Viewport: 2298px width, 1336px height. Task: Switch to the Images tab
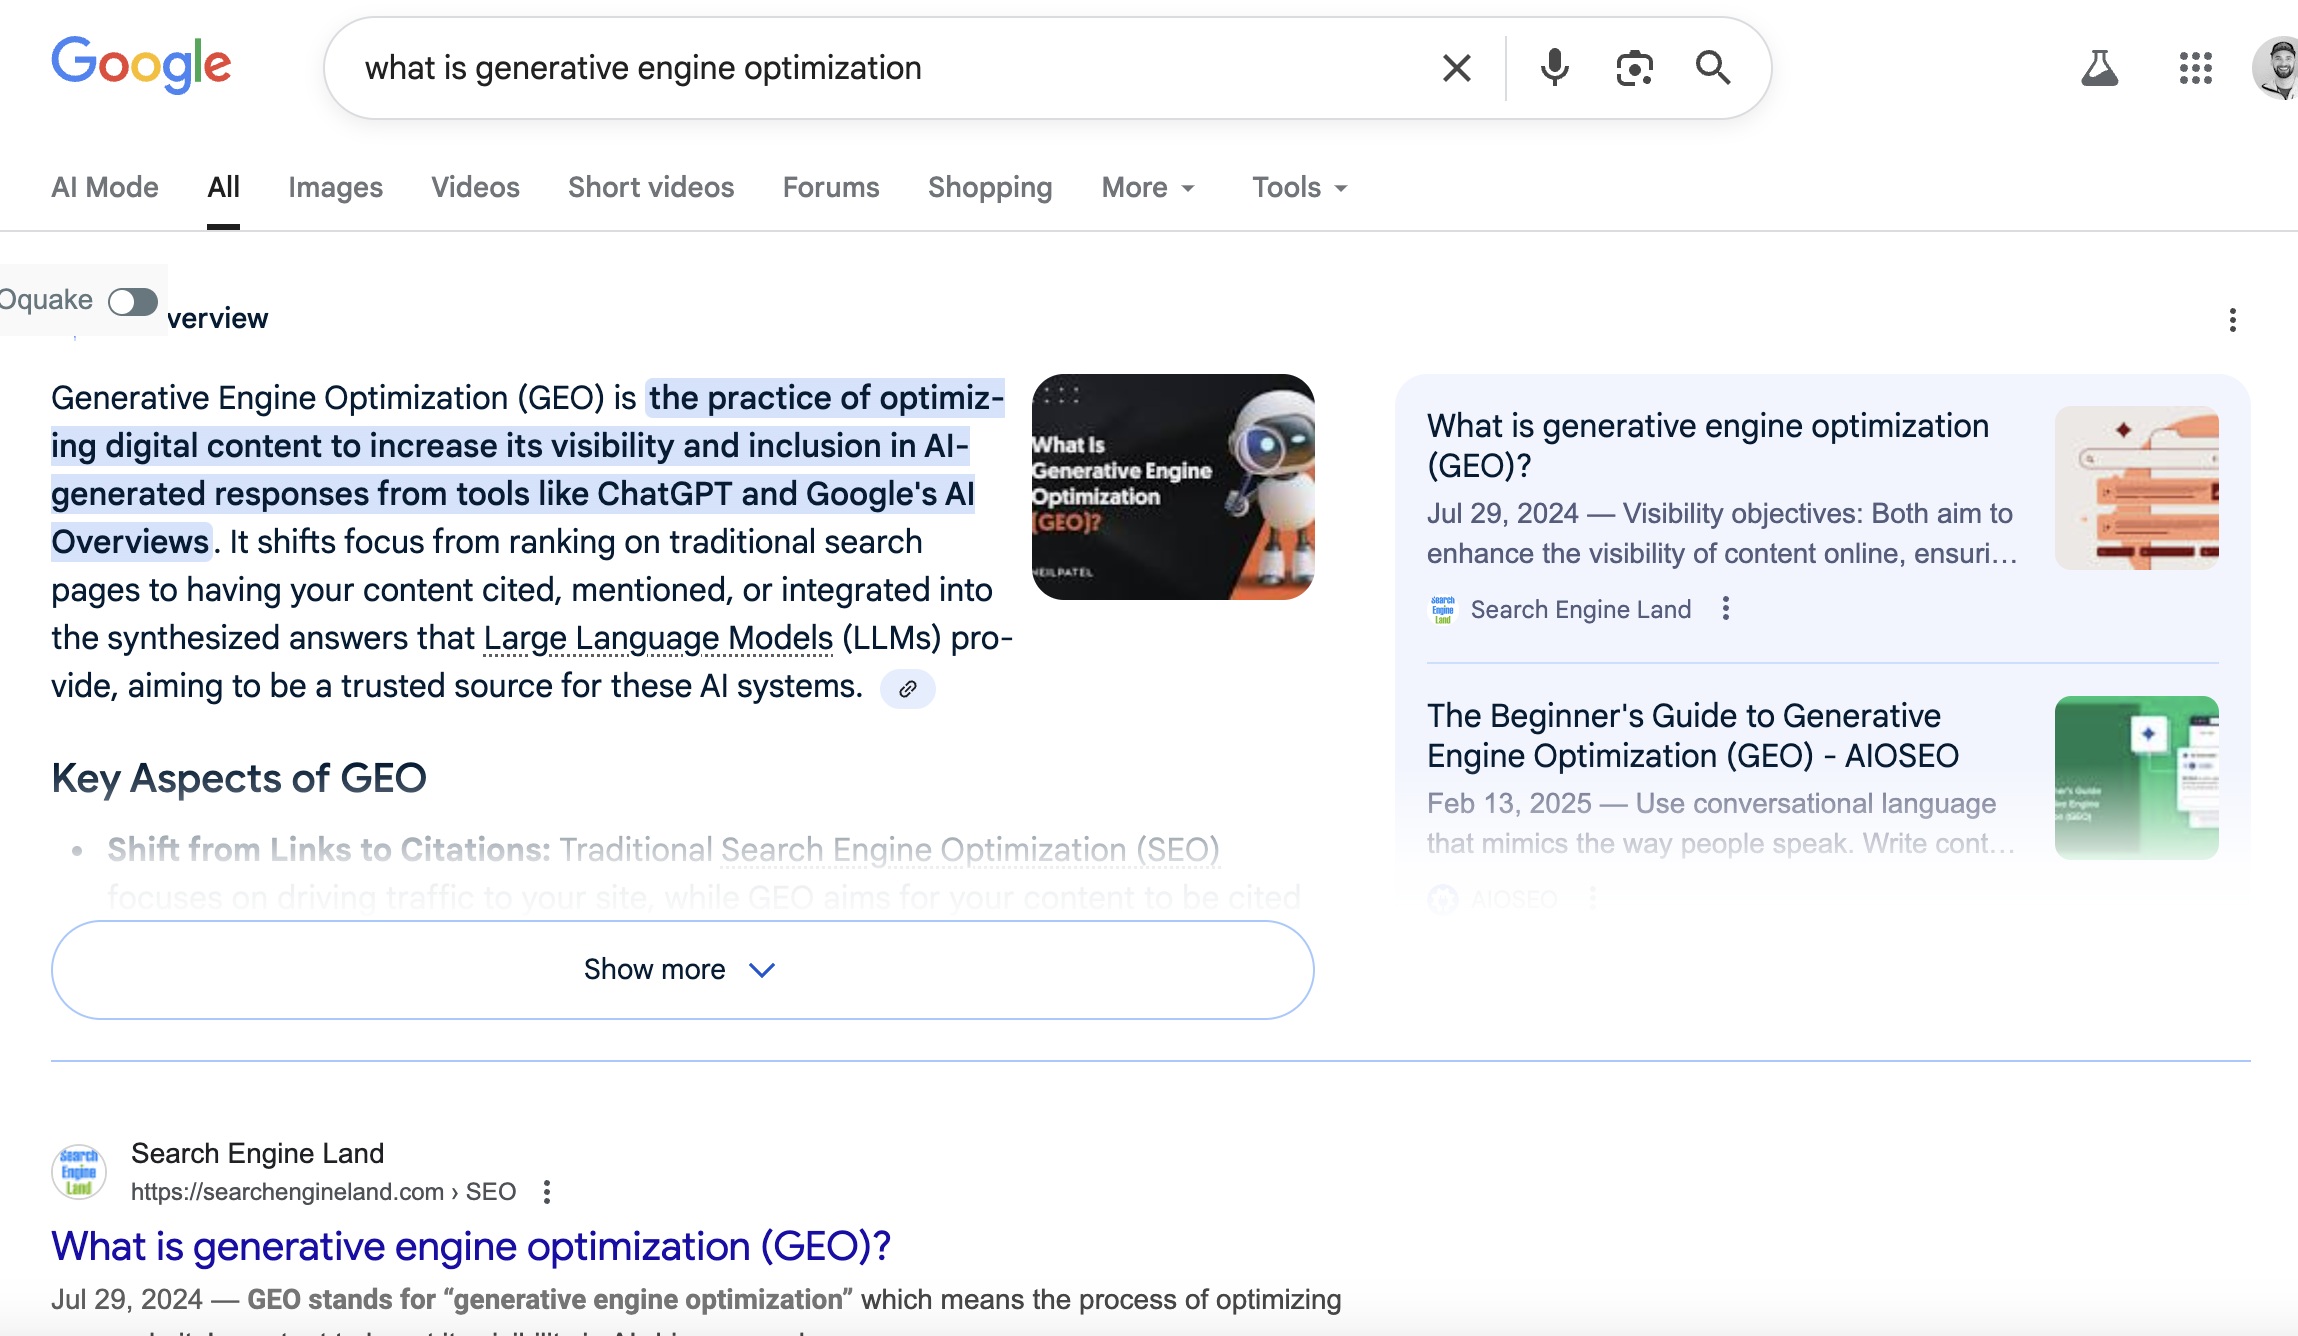pyautogui.click(x=335, y=187)
